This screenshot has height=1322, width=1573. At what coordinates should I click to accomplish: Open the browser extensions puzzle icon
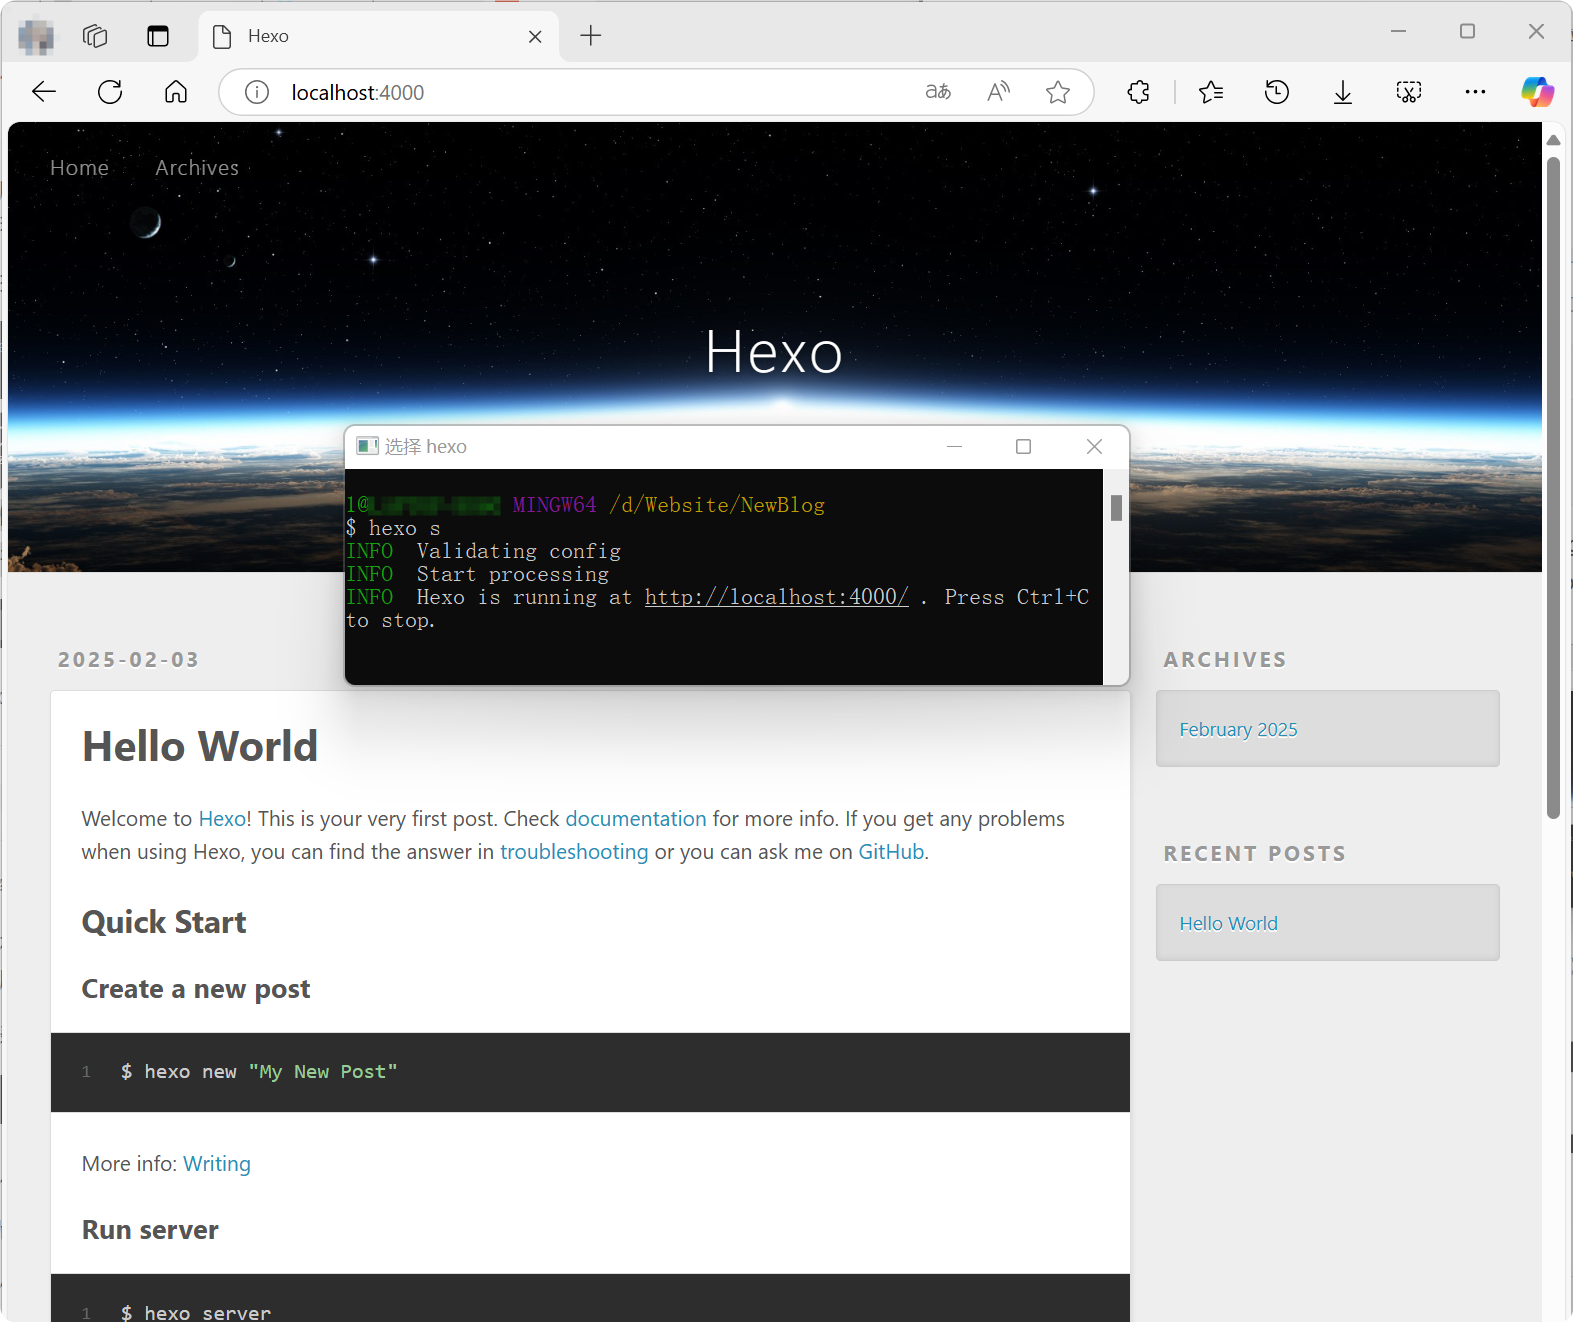[1138, 92]
